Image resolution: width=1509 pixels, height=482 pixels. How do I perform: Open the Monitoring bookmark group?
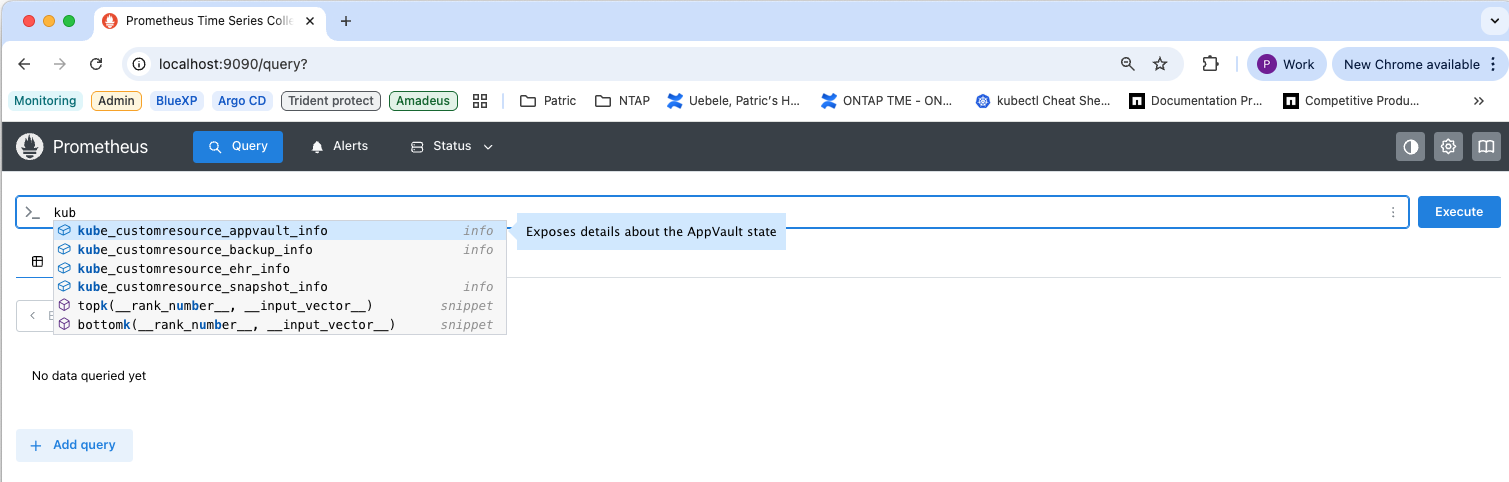(45, 101)
